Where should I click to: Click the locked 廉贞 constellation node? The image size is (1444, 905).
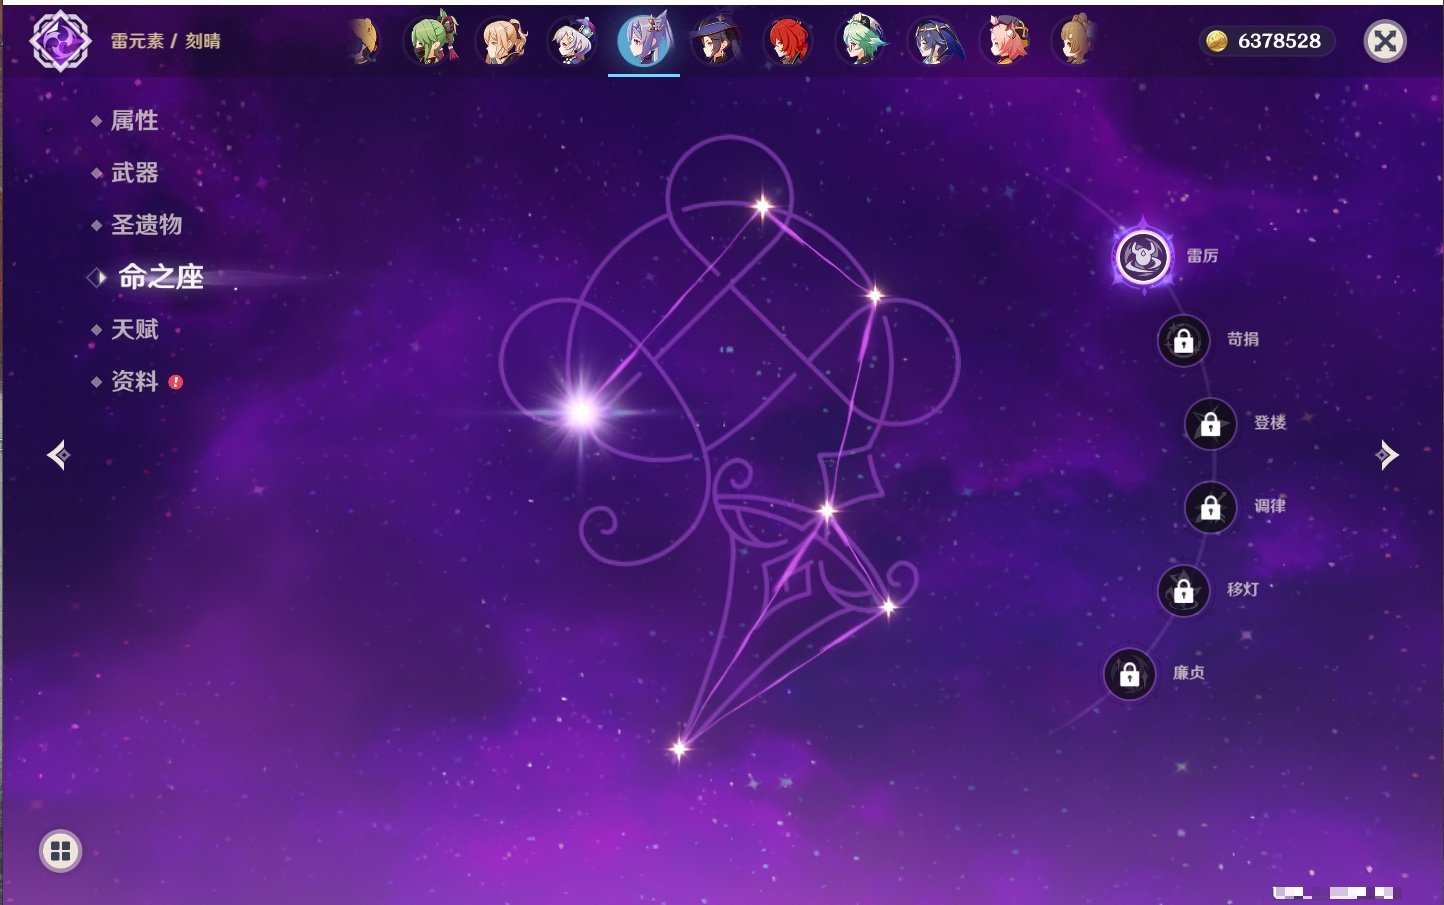pos(1130,675)
